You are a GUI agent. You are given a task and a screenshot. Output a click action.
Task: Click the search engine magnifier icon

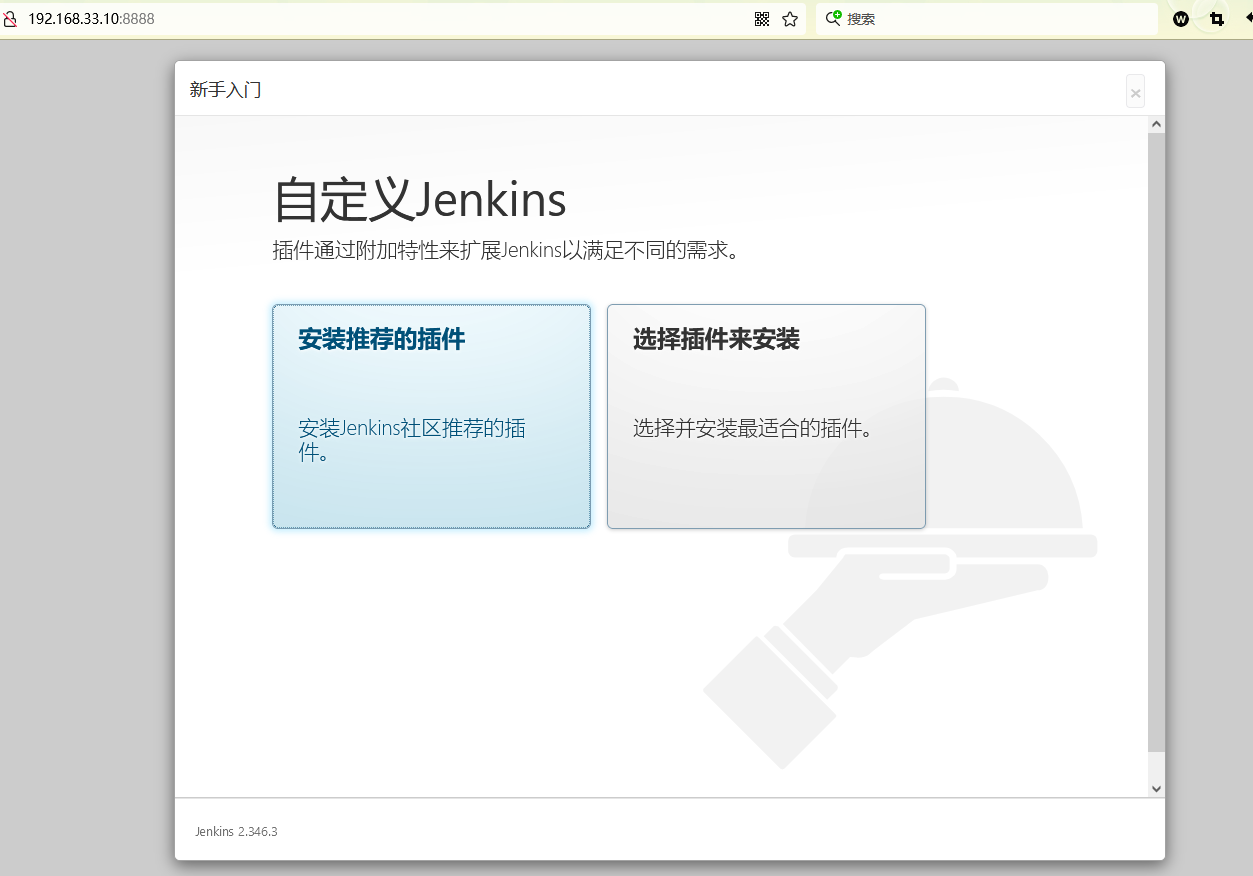tap(832, 19)
